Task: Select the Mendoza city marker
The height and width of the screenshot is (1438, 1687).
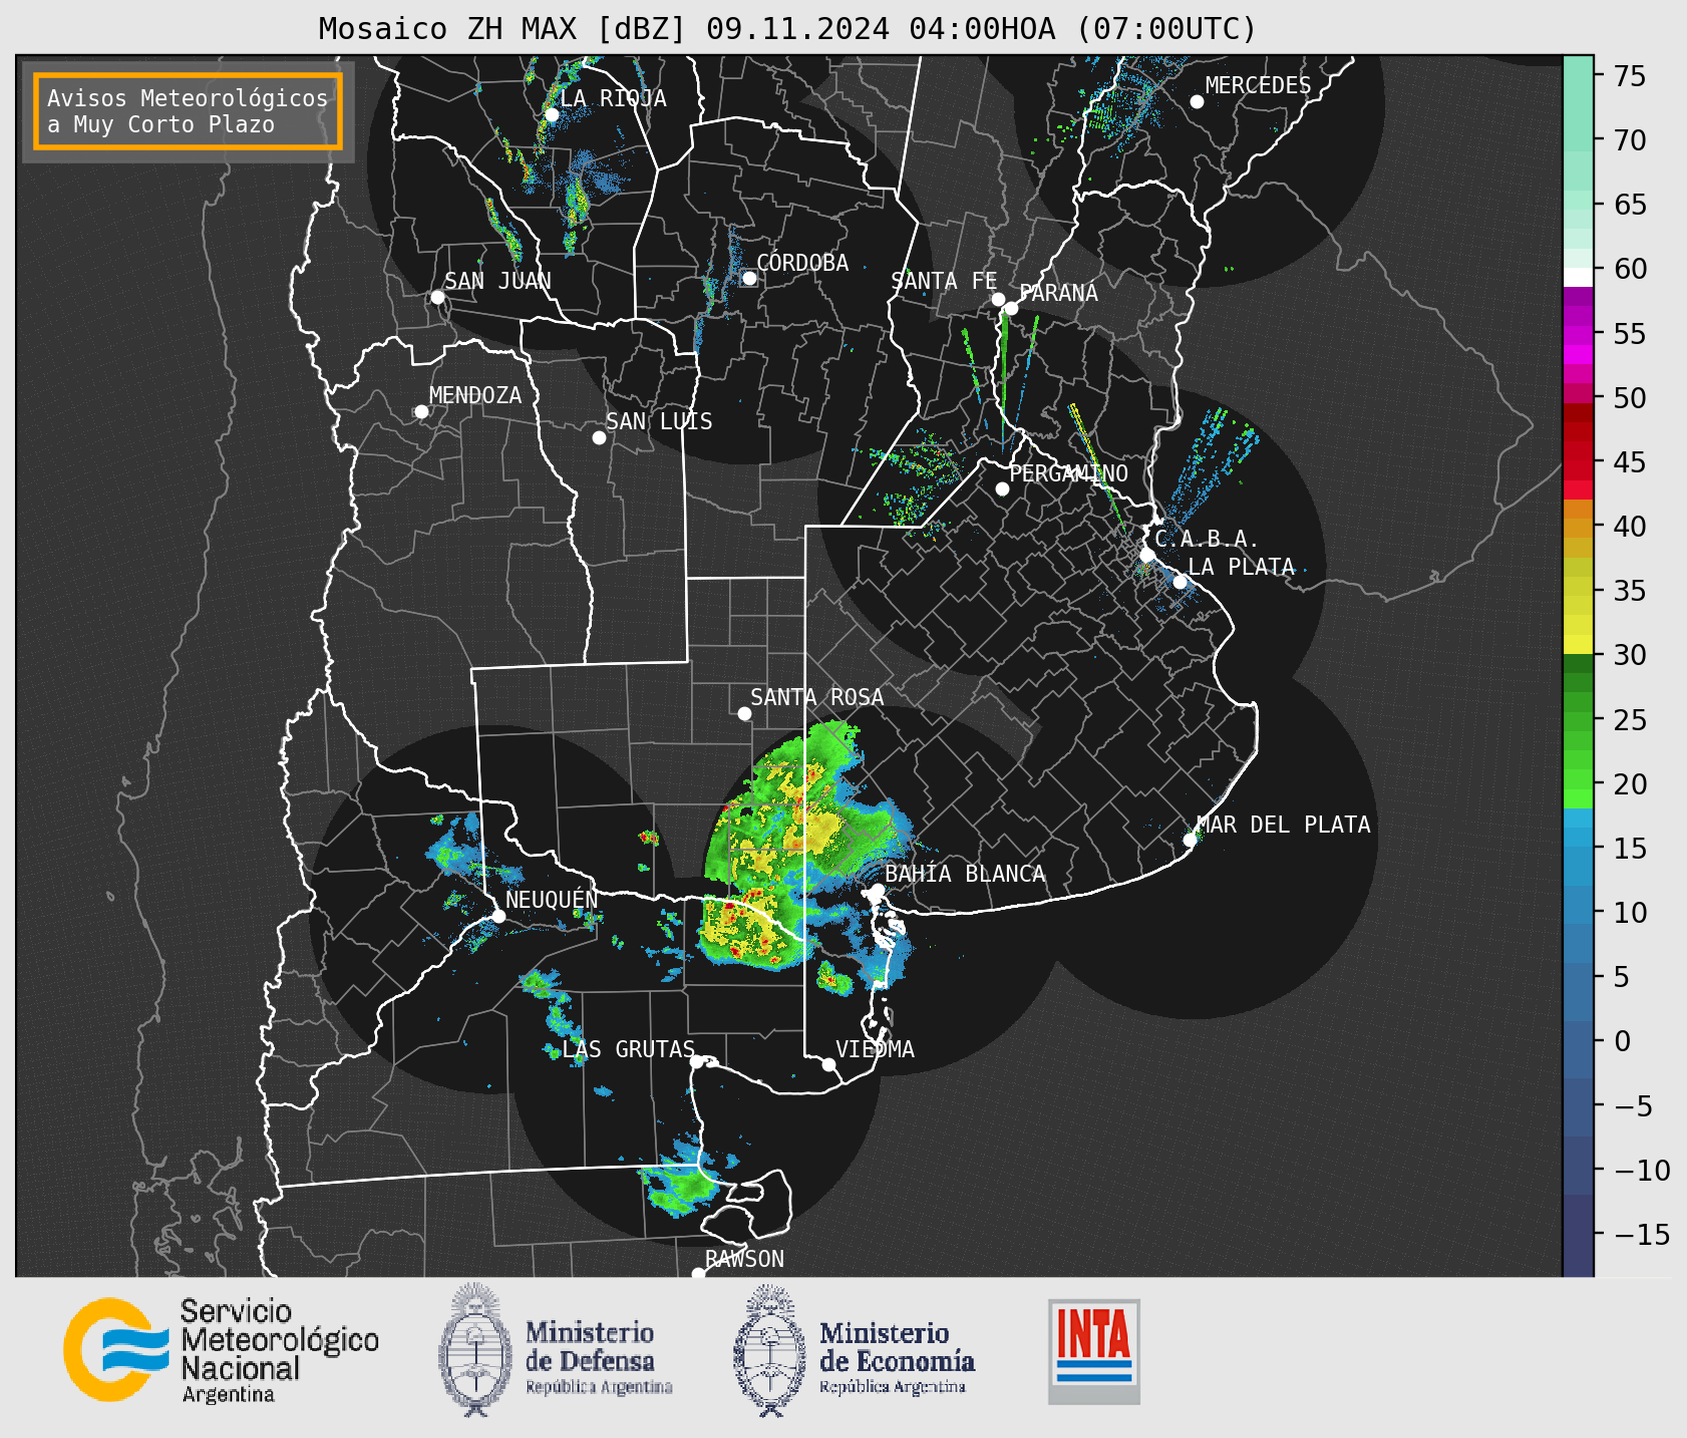Action: (421, 412)
